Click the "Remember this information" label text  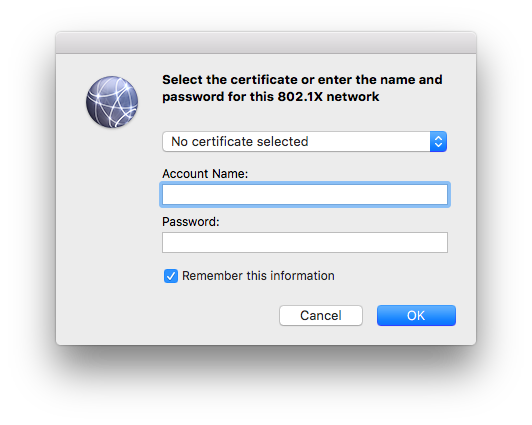[x=258, y=276]
